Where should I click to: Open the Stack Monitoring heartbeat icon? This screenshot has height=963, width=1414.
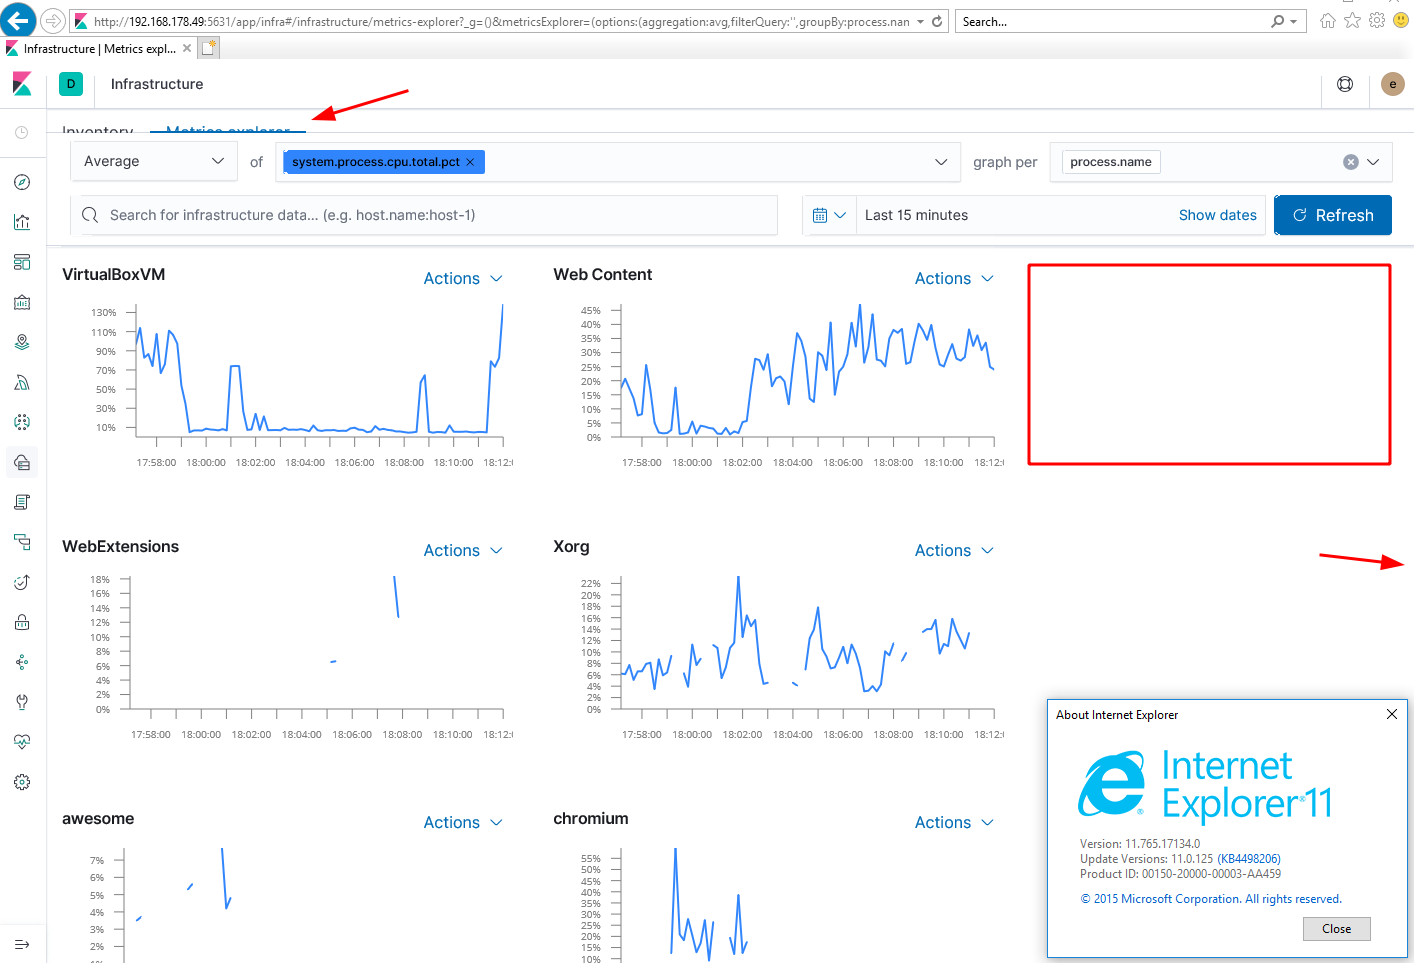(22, 742)
